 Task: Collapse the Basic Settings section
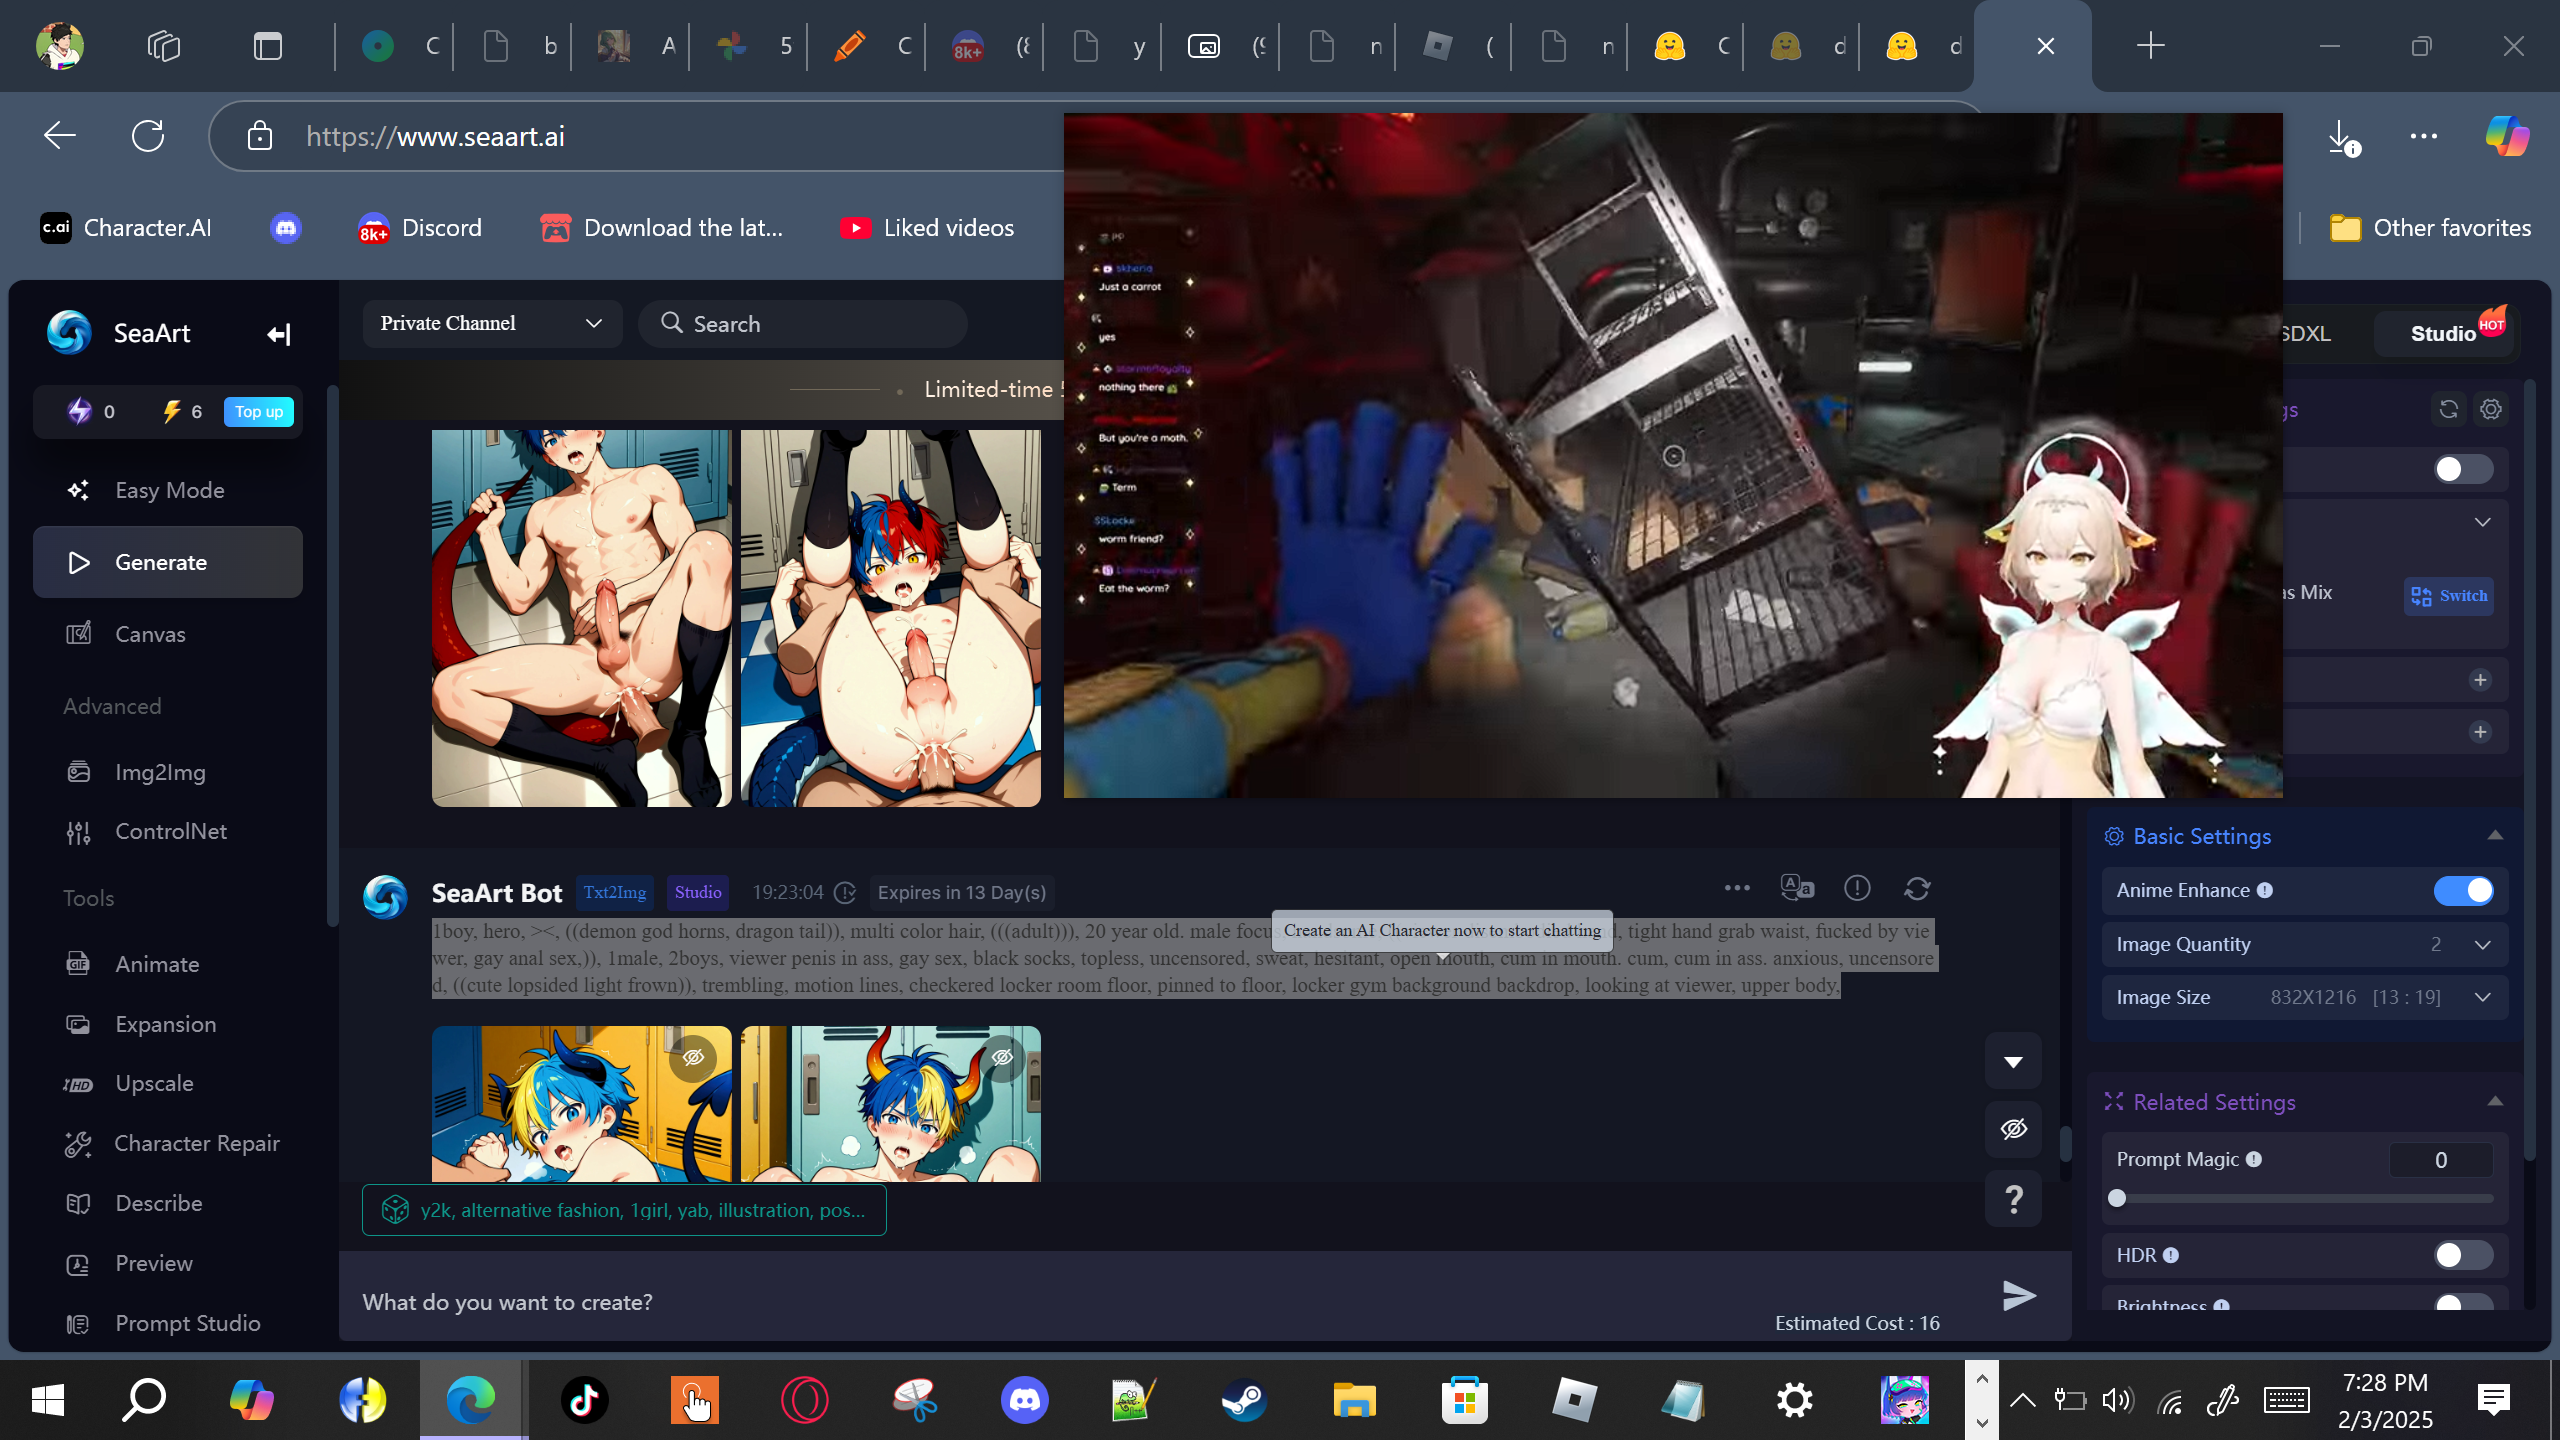tap(2495, 836)
